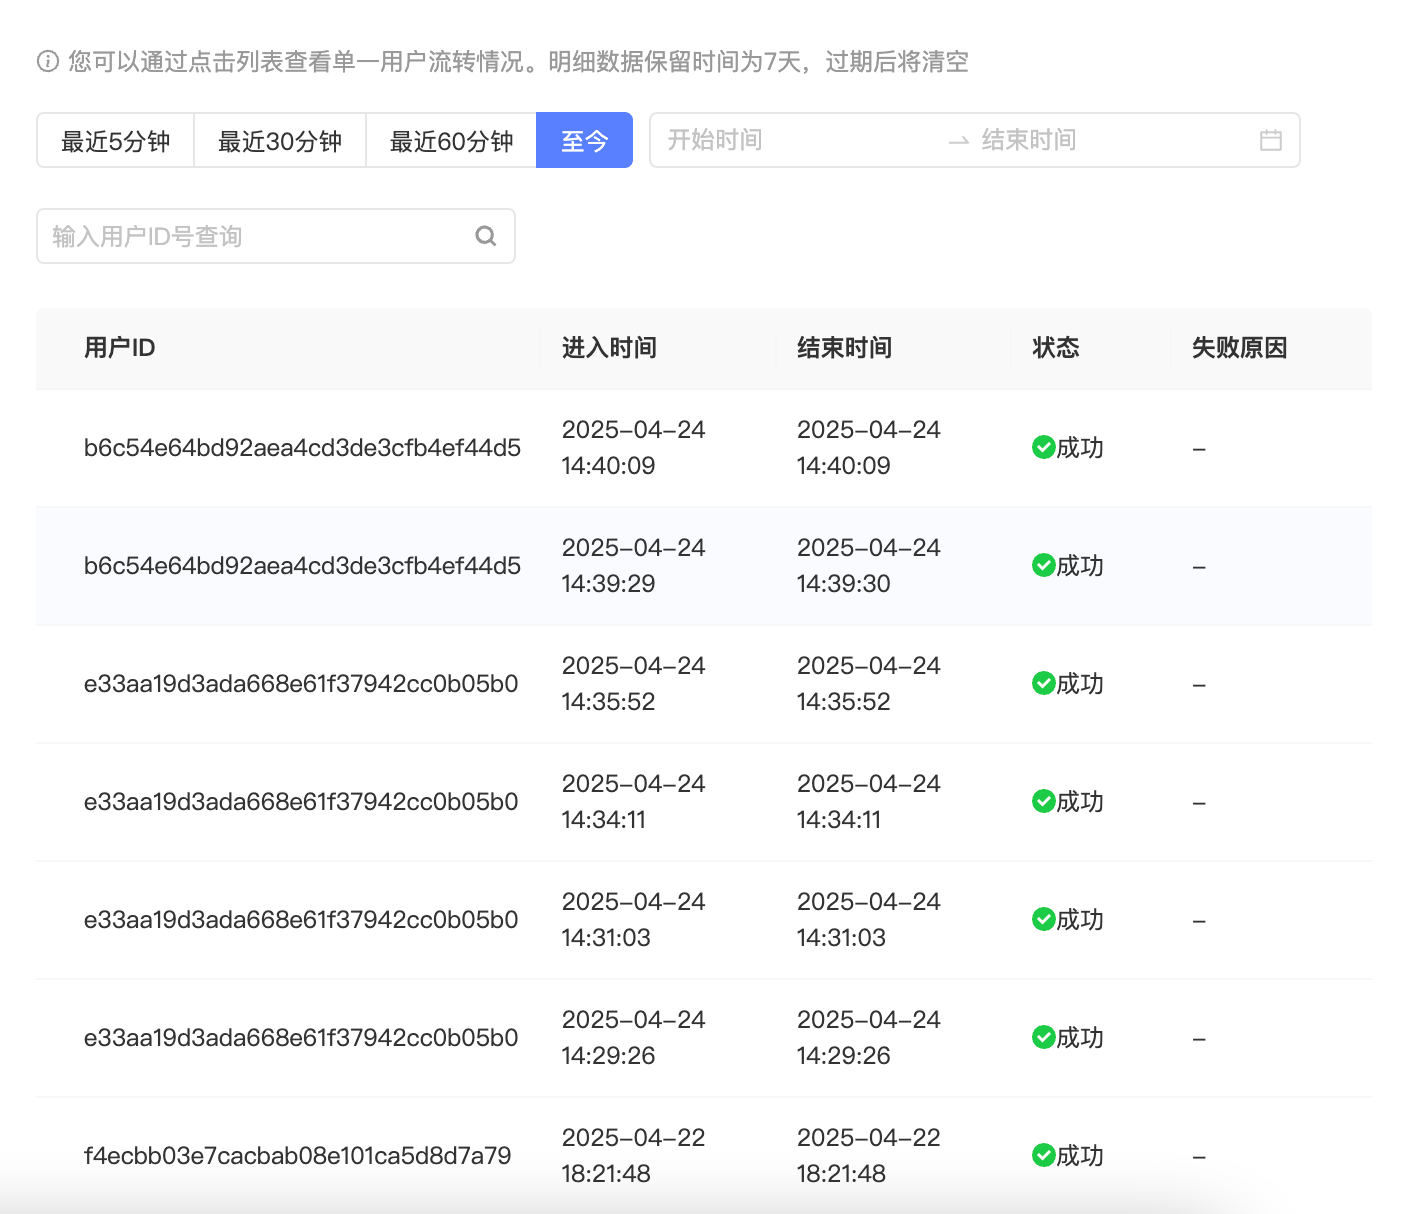1416x1214 pixels.
Task: Select the 至今 time filter
Action: pos(585,140)
